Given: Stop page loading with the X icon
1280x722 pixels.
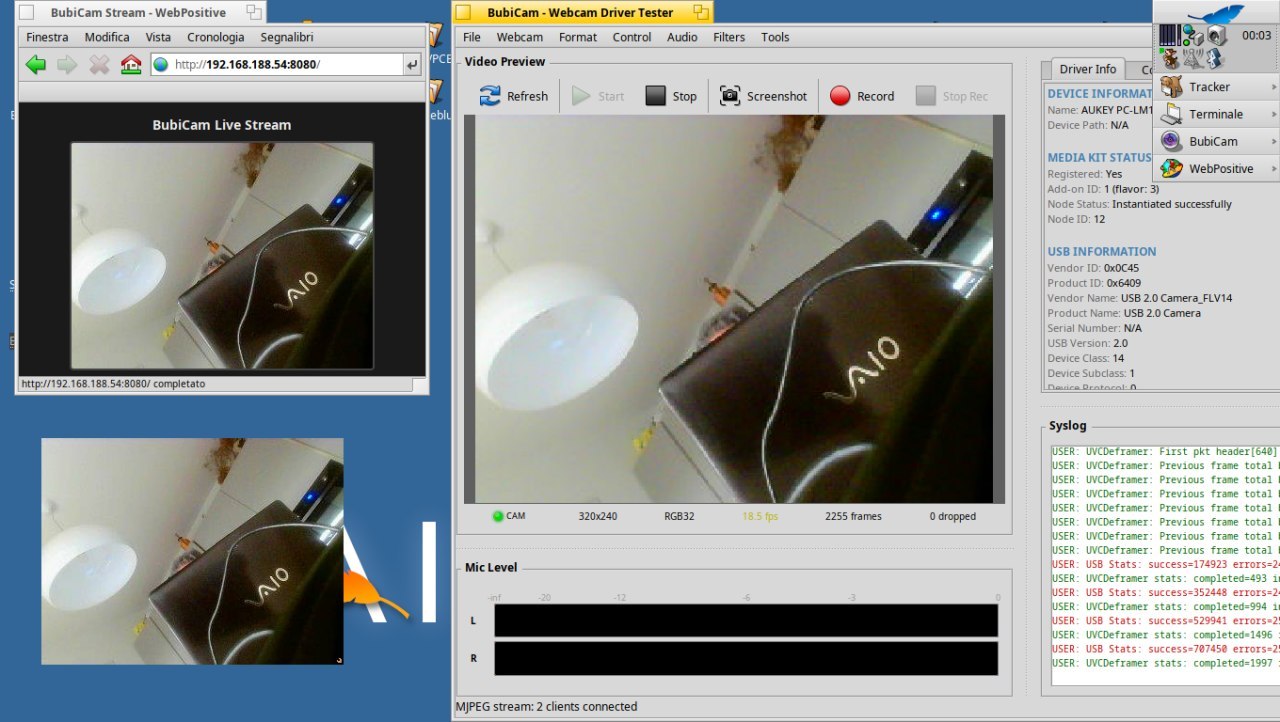Looking at the screenshot, I should click(x=99, y=65).
